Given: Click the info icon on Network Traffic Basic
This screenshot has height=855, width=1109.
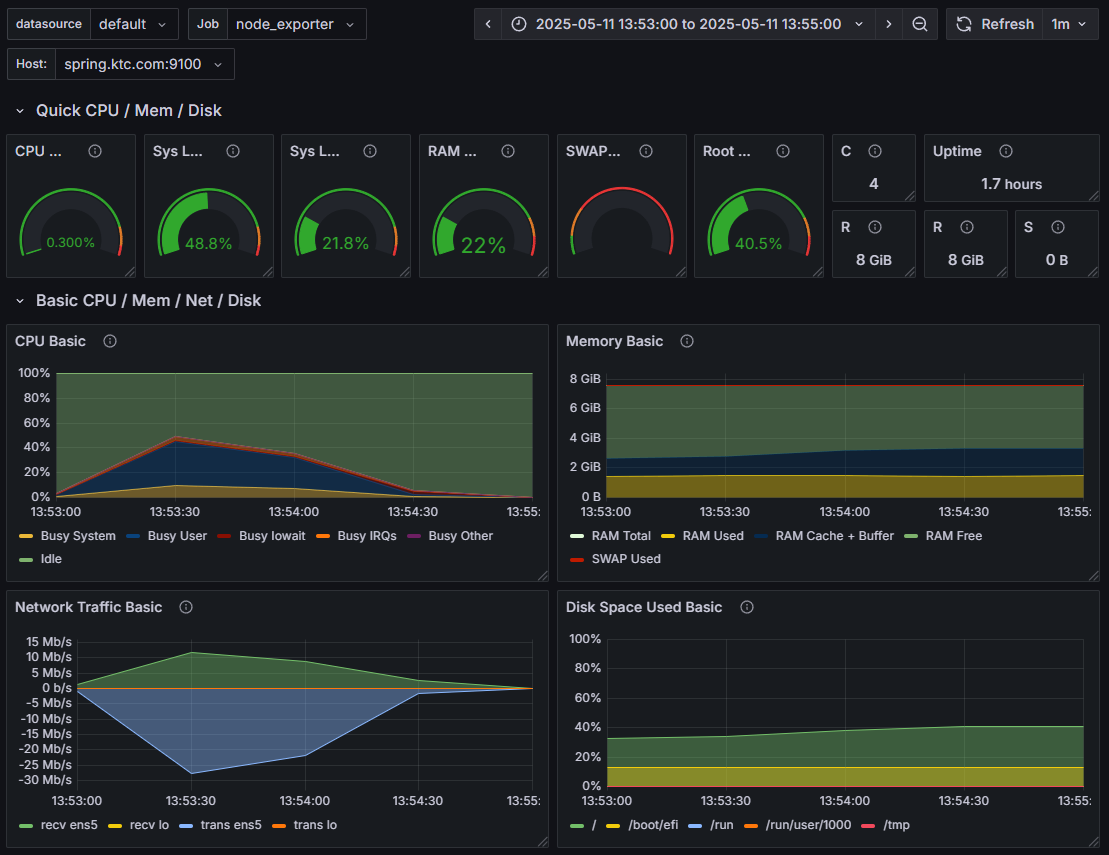Looking at the screenshot, I should 186,607.
